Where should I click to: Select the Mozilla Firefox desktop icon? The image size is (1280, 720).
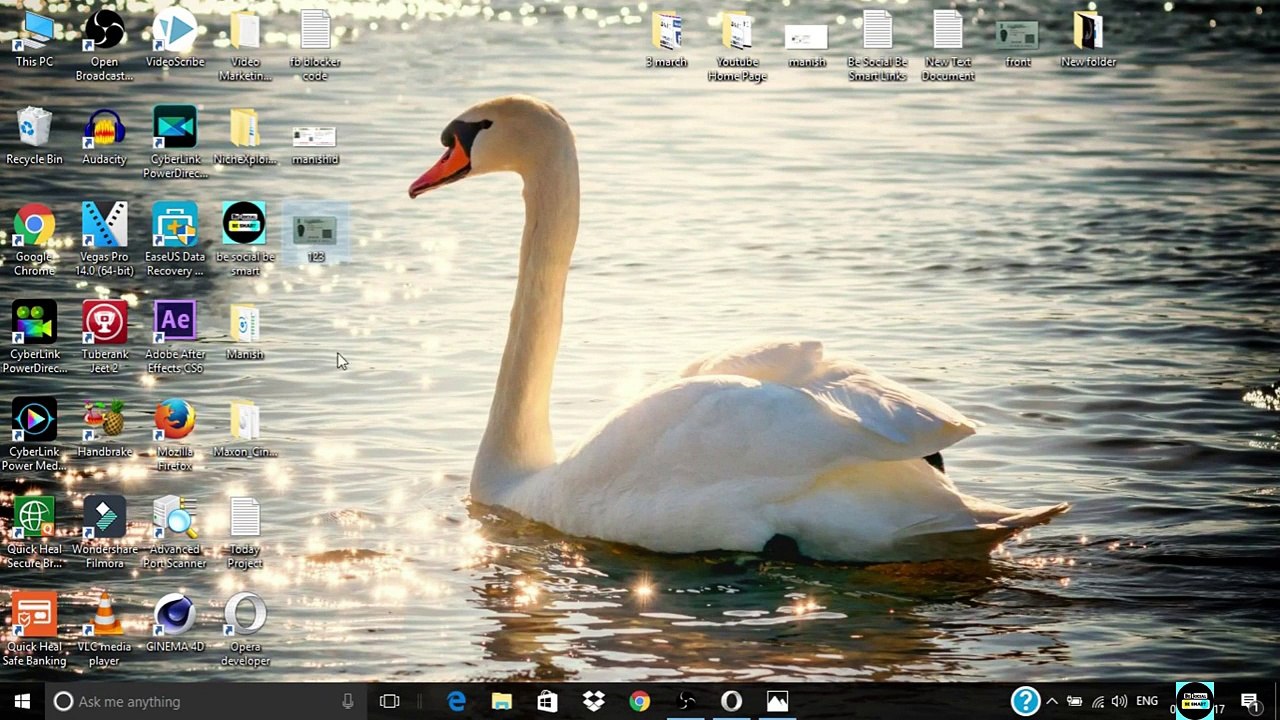(x=175, y=422)
